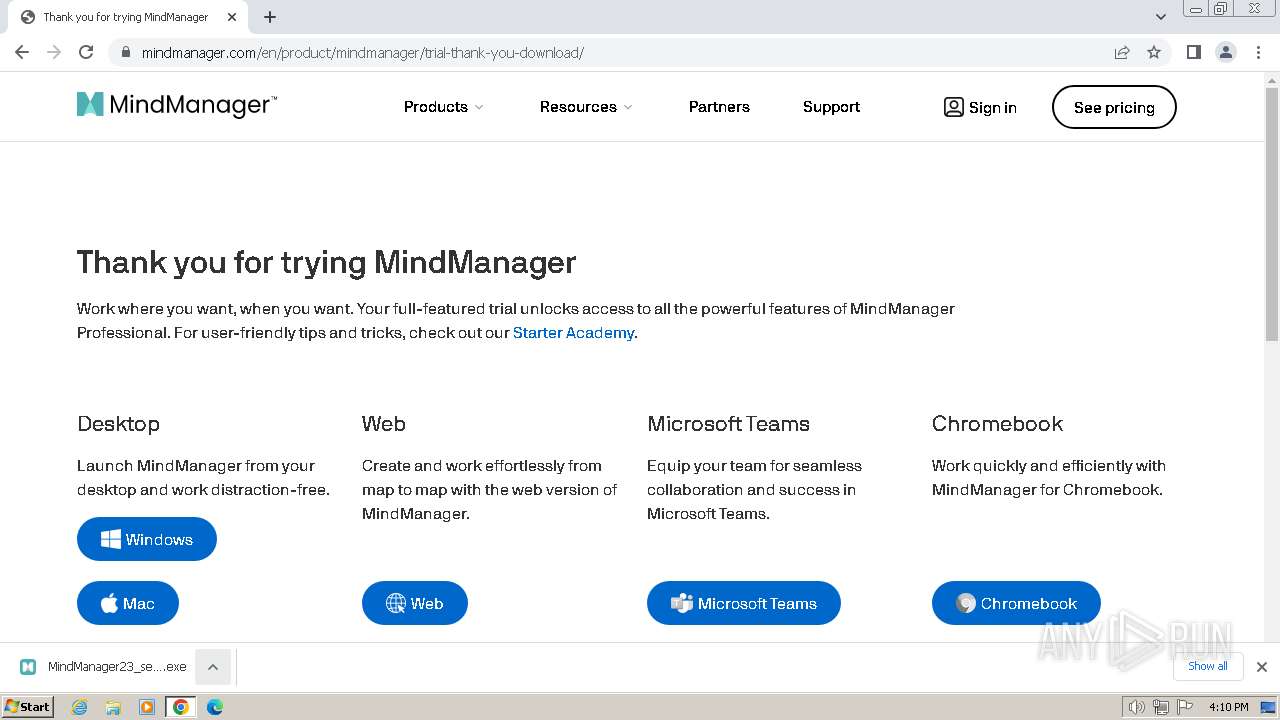The height and width of the screenshot is (720, 1280).
Task: Open Chrome's three-dot menu
Action: (x=1258, y=52)
